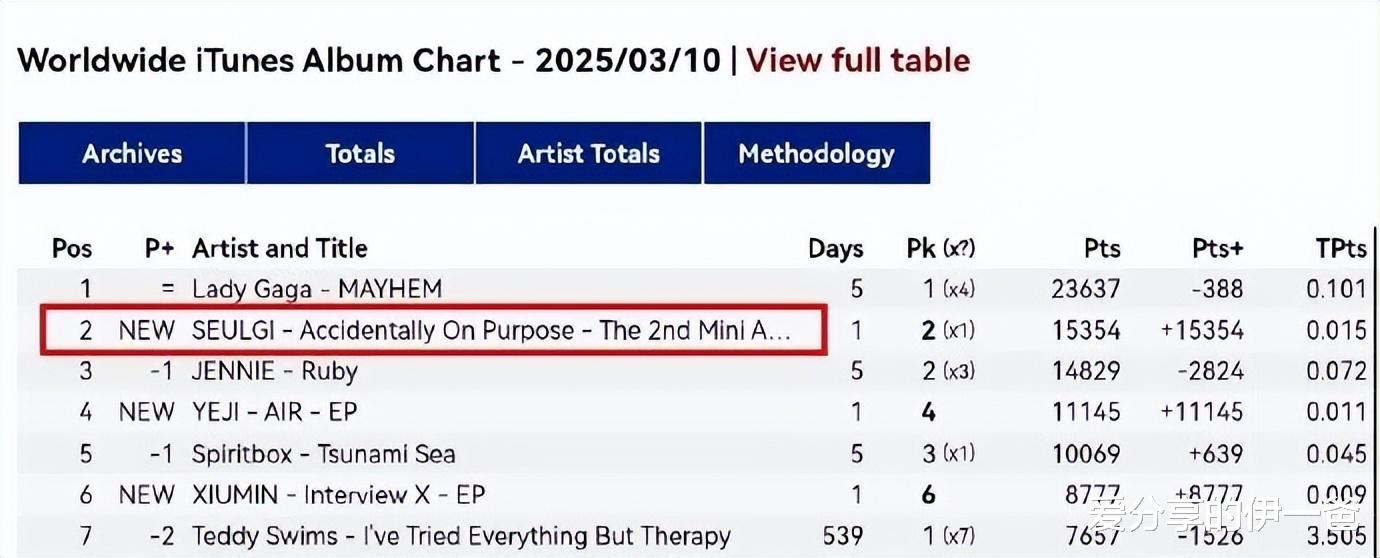Open the Methodology tab
1380x558 pixels.
coord(816,153)
